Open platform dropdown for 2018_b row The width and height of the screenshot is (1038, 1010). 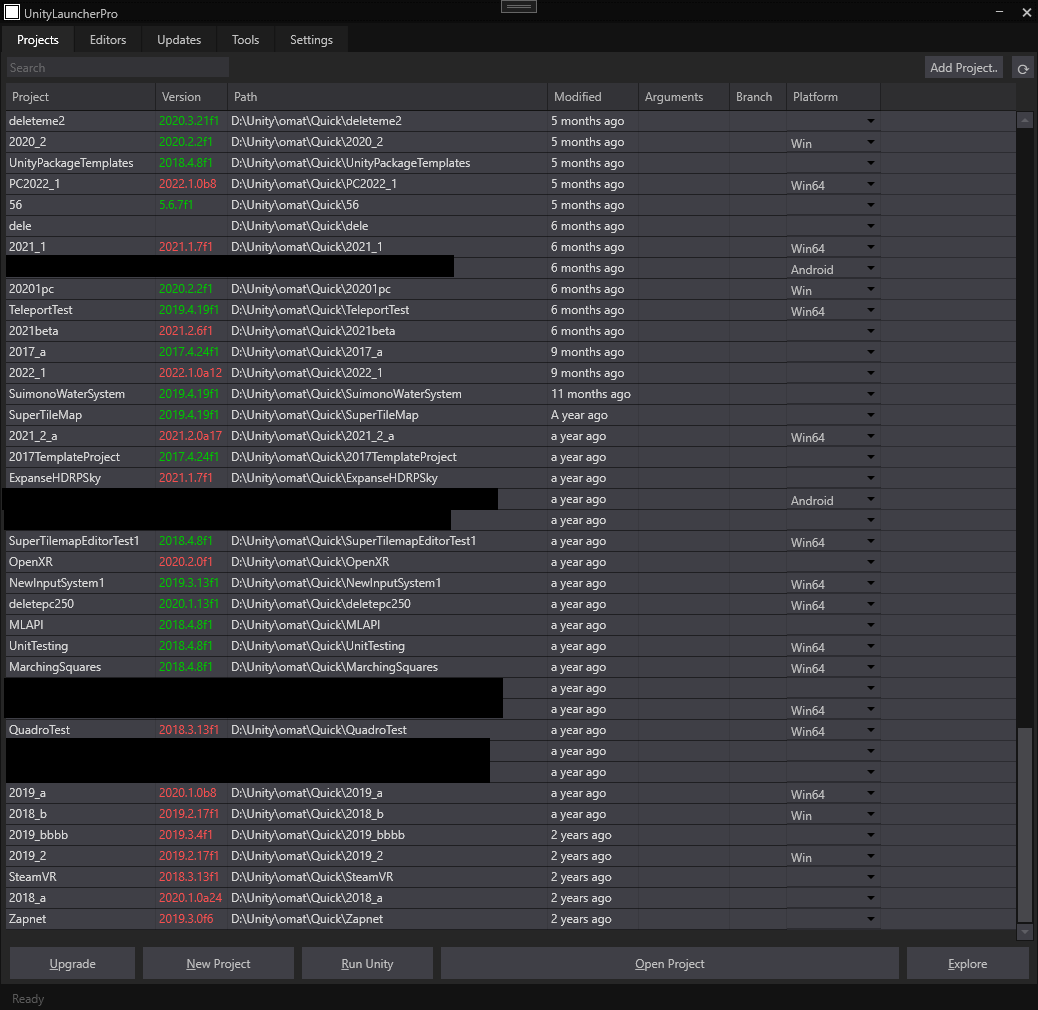(871, 814)
